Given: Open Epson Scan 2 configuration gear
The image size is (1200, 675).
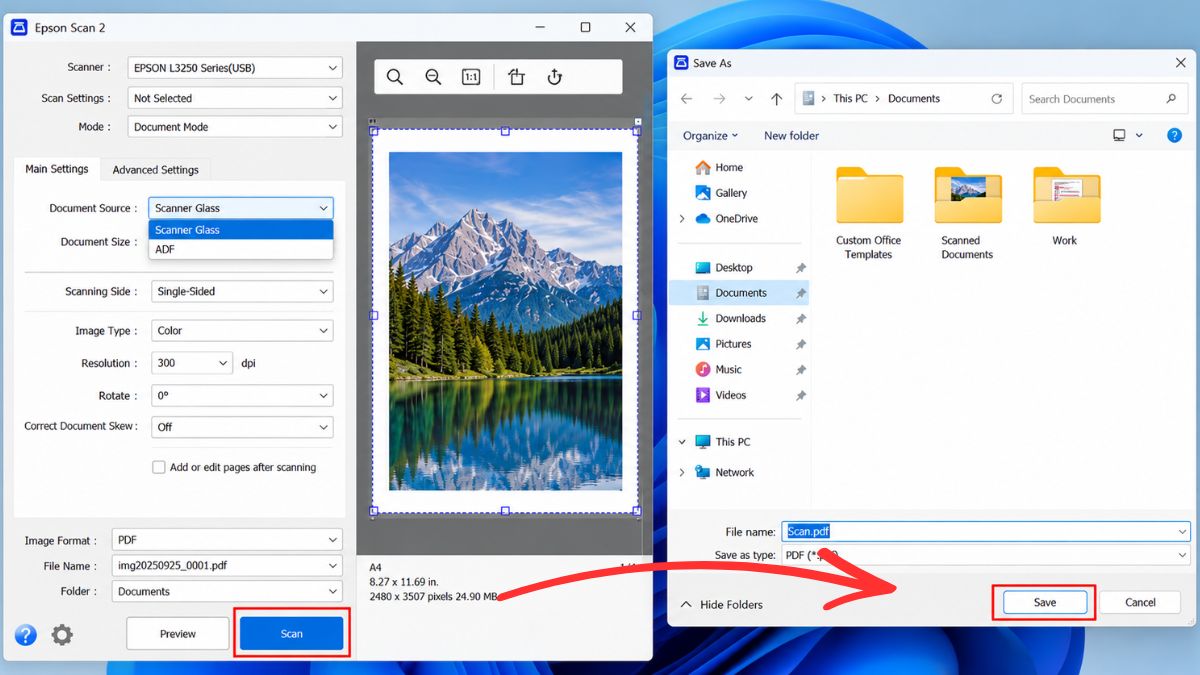Looking at the screenshot, I should 62,634.
